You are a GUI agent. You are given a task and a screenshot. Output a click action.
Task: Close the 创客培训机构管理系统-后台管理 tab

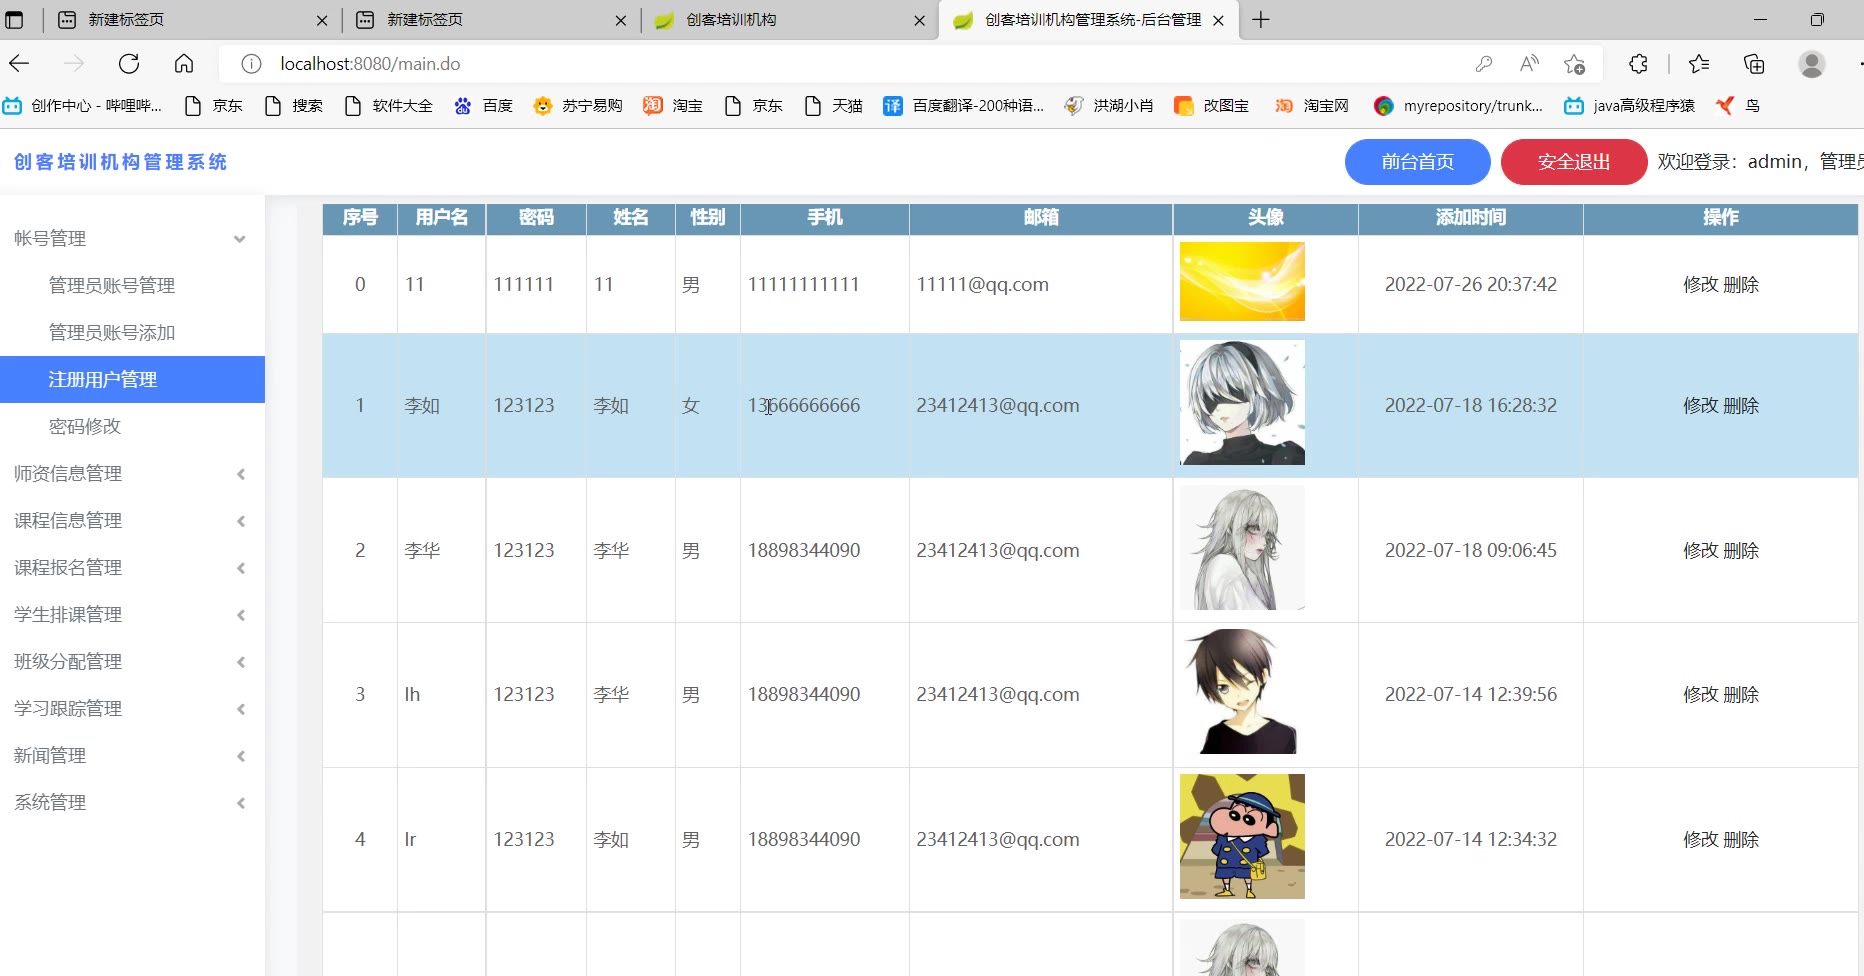(1218, 20)
